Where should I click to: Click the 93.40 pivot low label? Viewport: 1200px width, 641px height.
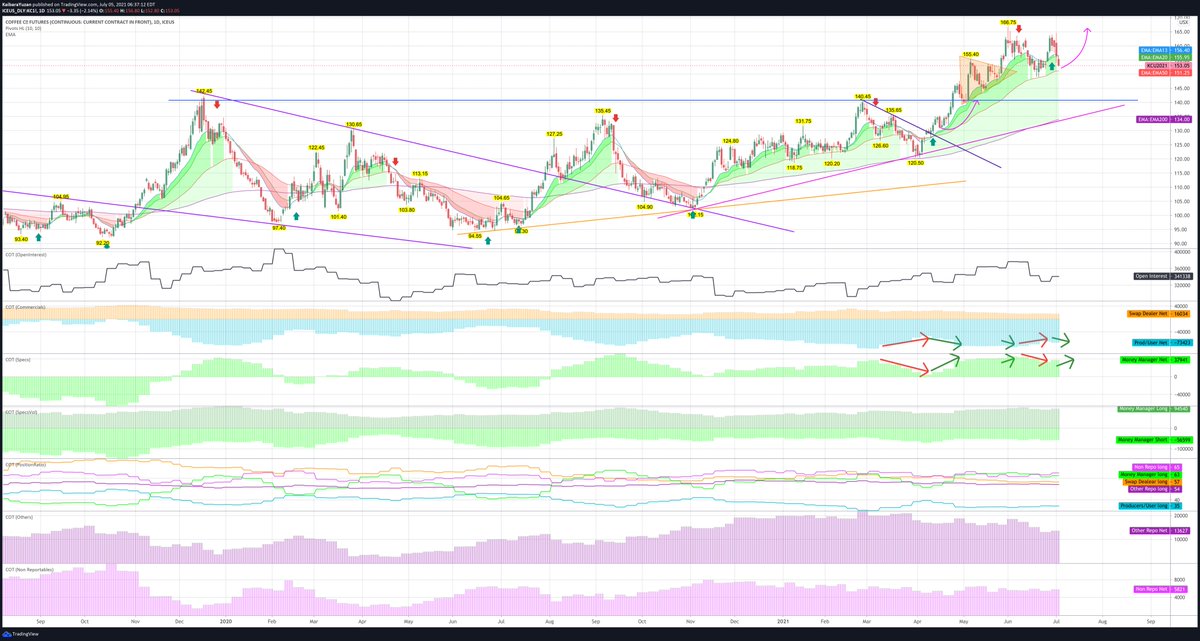click(x=20, y=239)
